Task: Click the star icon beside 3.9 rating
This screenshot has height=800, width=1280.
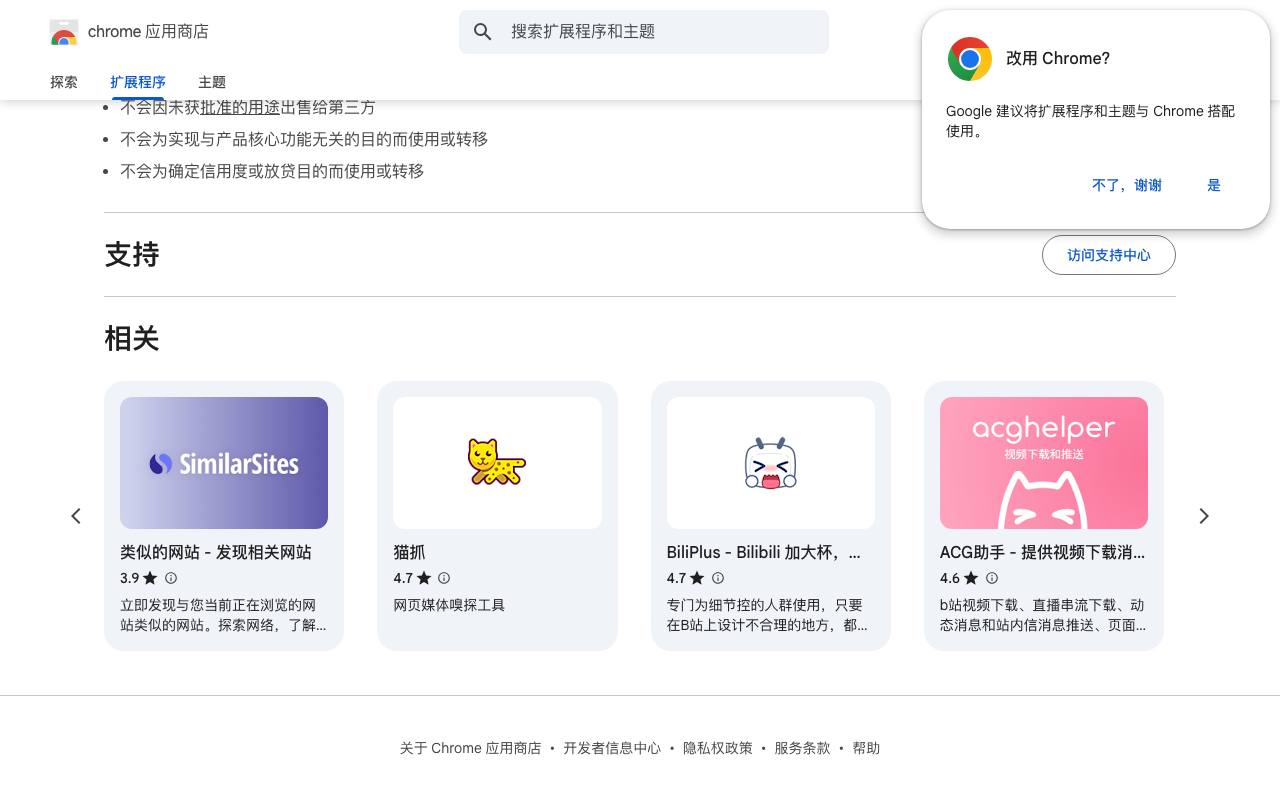Action: click(x=150, y=578)
